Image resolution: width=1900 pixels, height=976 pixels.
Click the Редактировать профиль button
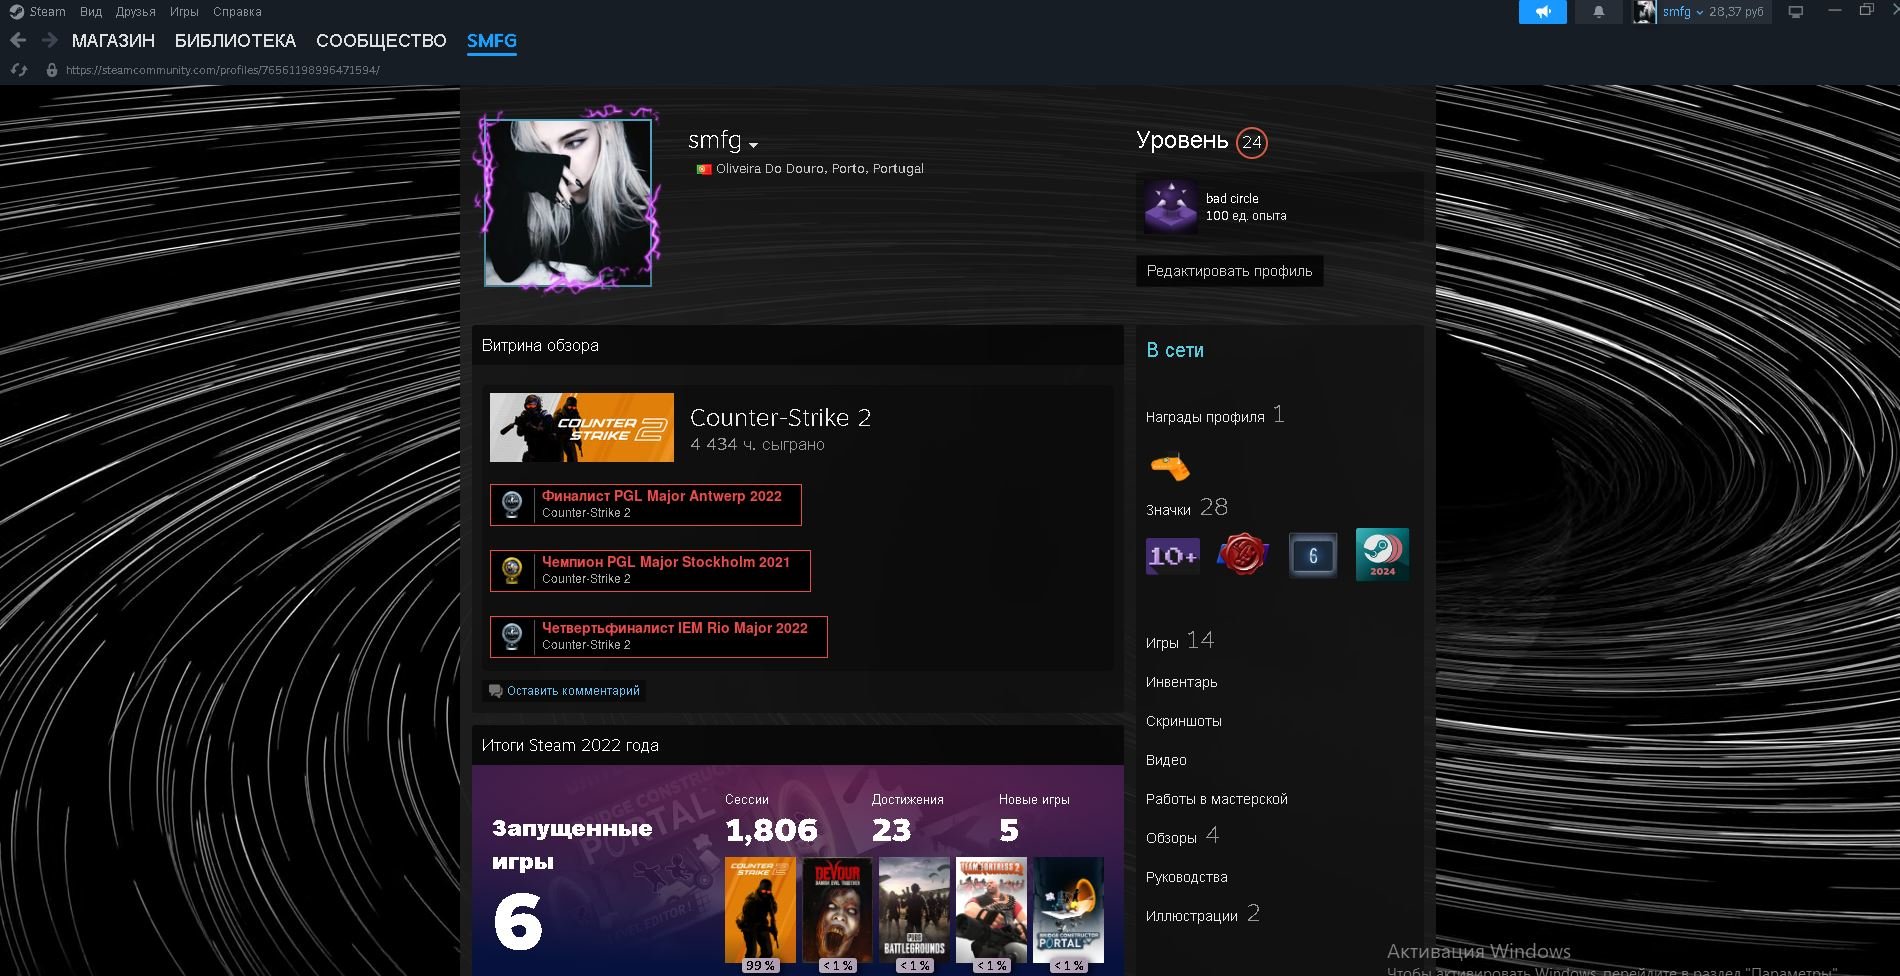click(x=1228, y=270)
